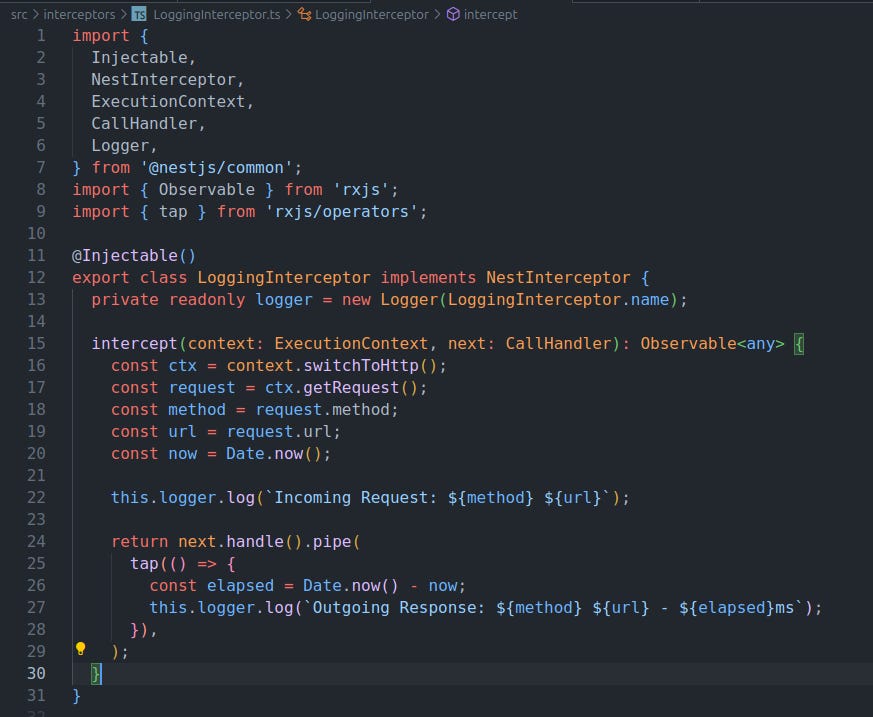873x717 pixels.
Task: Click the export keyword on line 12
Action: pos(101,277)
